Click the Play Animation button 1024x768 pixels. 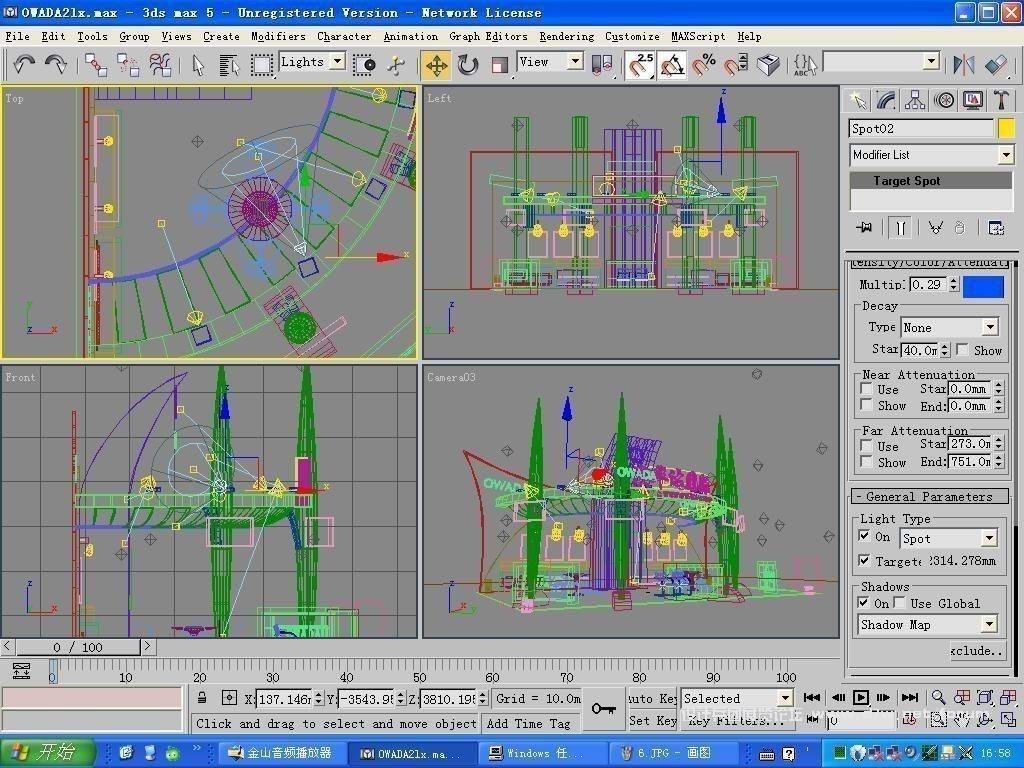point(861,697)
